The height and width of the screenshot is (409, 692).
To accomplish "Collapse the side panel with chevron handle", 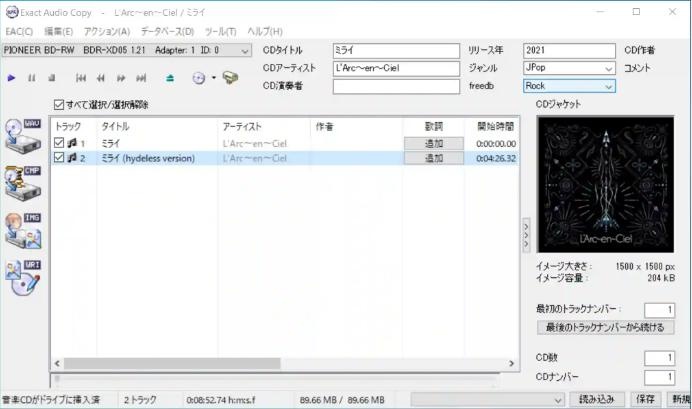I will [x=526, y=235].
